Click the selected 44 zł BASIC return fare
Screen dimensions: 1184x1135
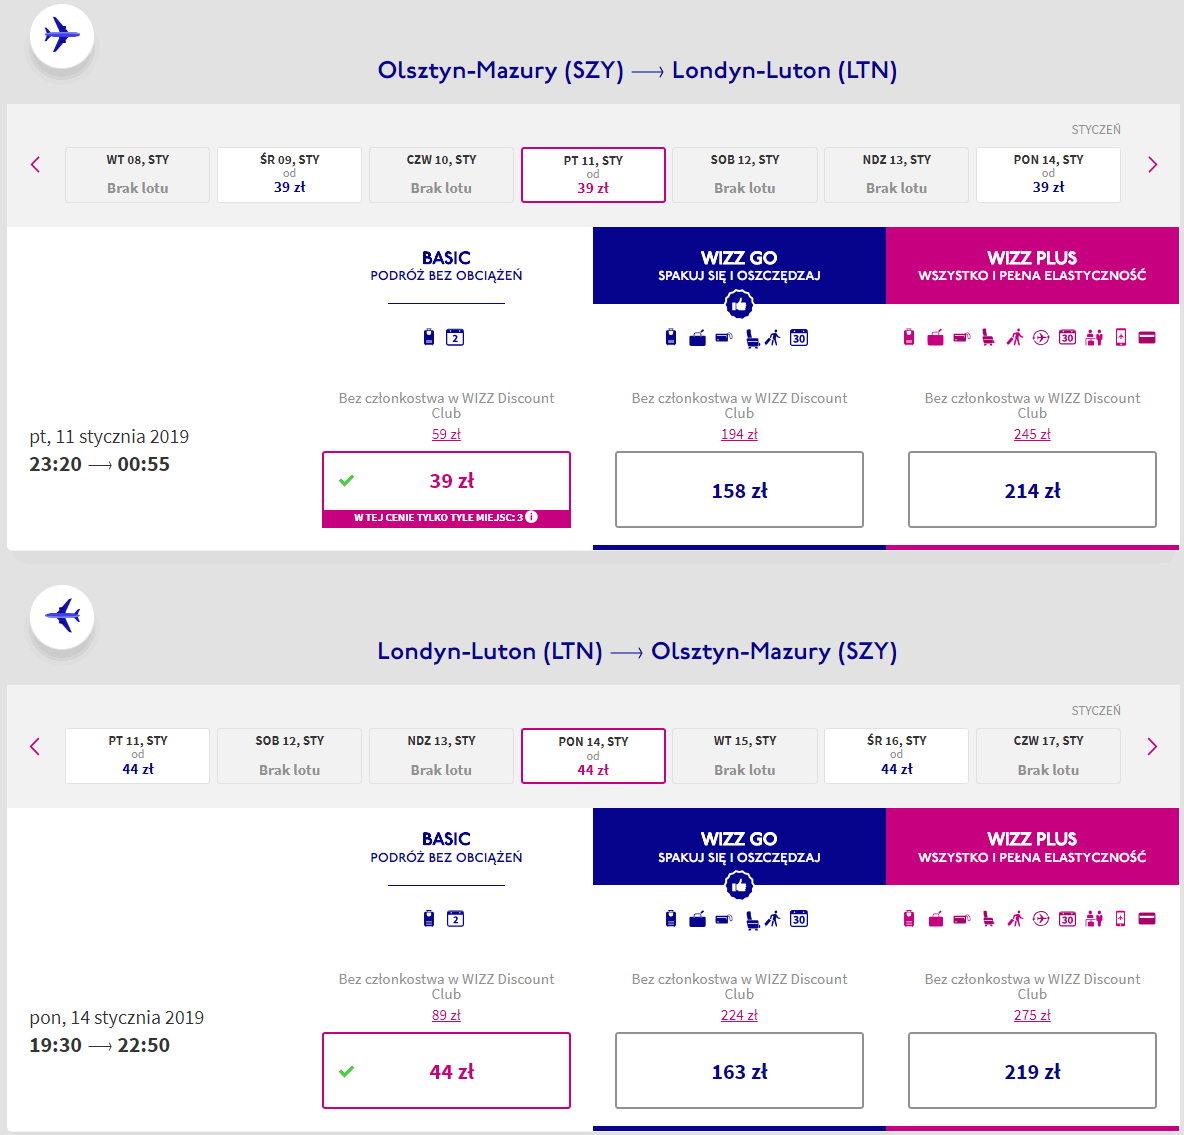(446, 1071)
